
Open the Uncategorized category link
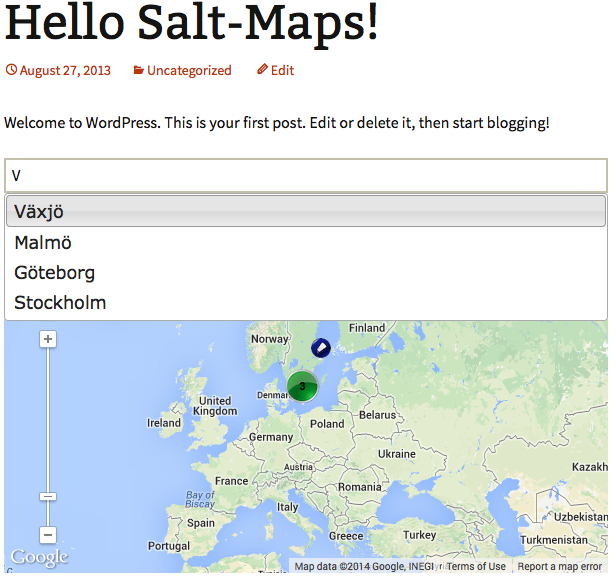click(x=189, y=71)
